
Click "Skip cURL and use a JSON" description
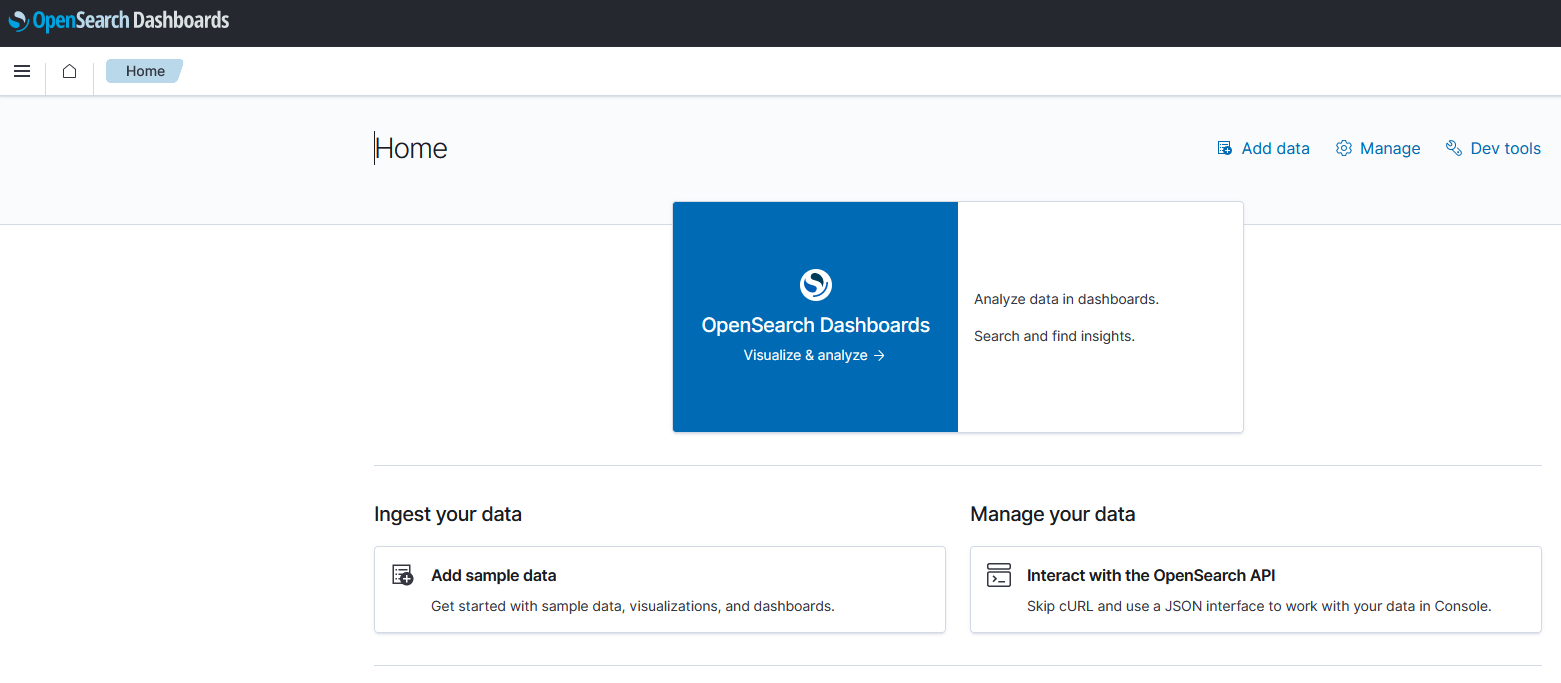pos(1259,606)
